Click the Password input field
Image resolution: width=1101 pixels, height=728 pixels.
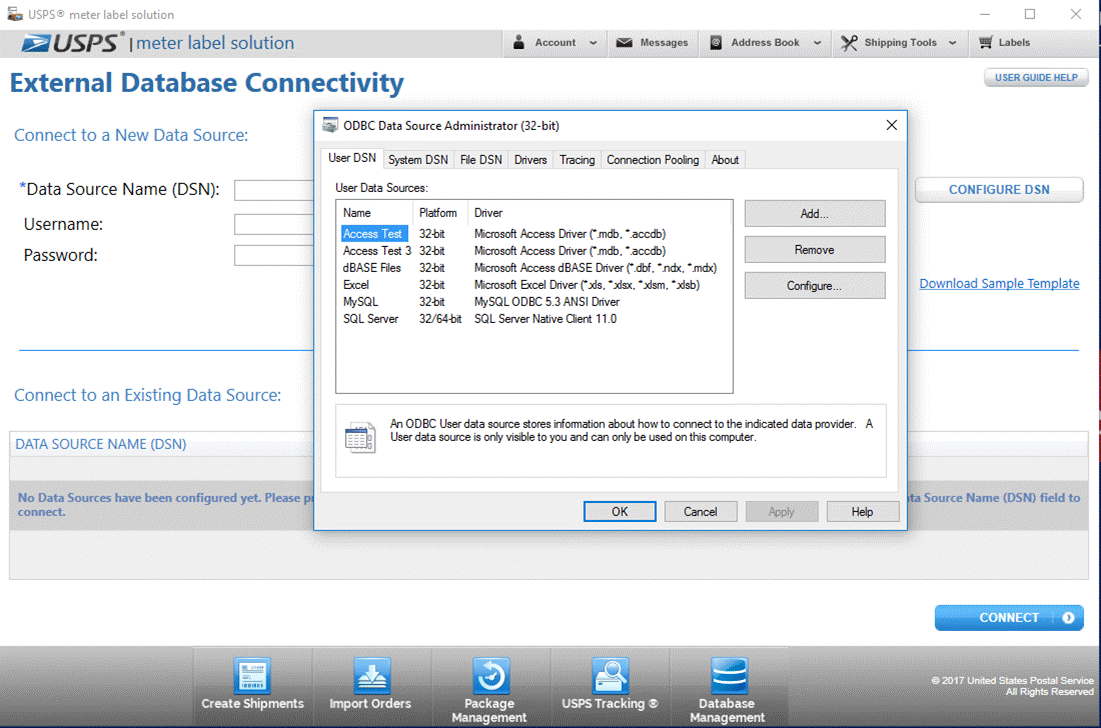[274, 255]
